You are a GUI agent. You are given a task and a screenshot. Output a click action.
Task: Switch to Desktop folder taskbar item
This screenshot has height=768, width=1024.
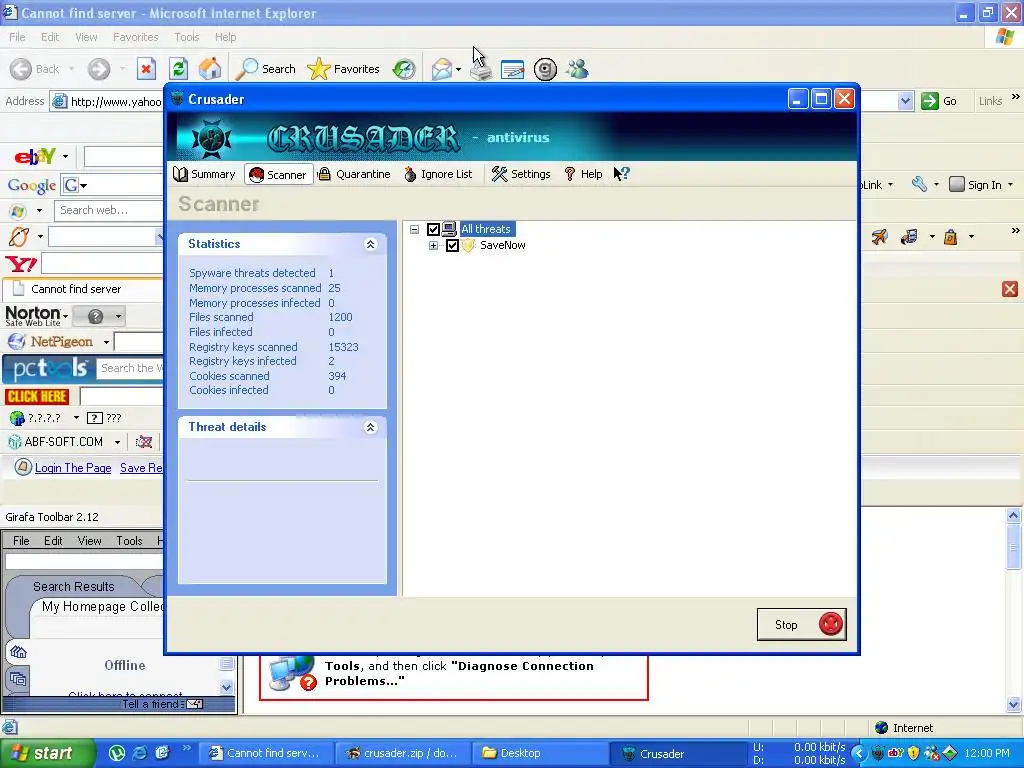tap(541, 753)
